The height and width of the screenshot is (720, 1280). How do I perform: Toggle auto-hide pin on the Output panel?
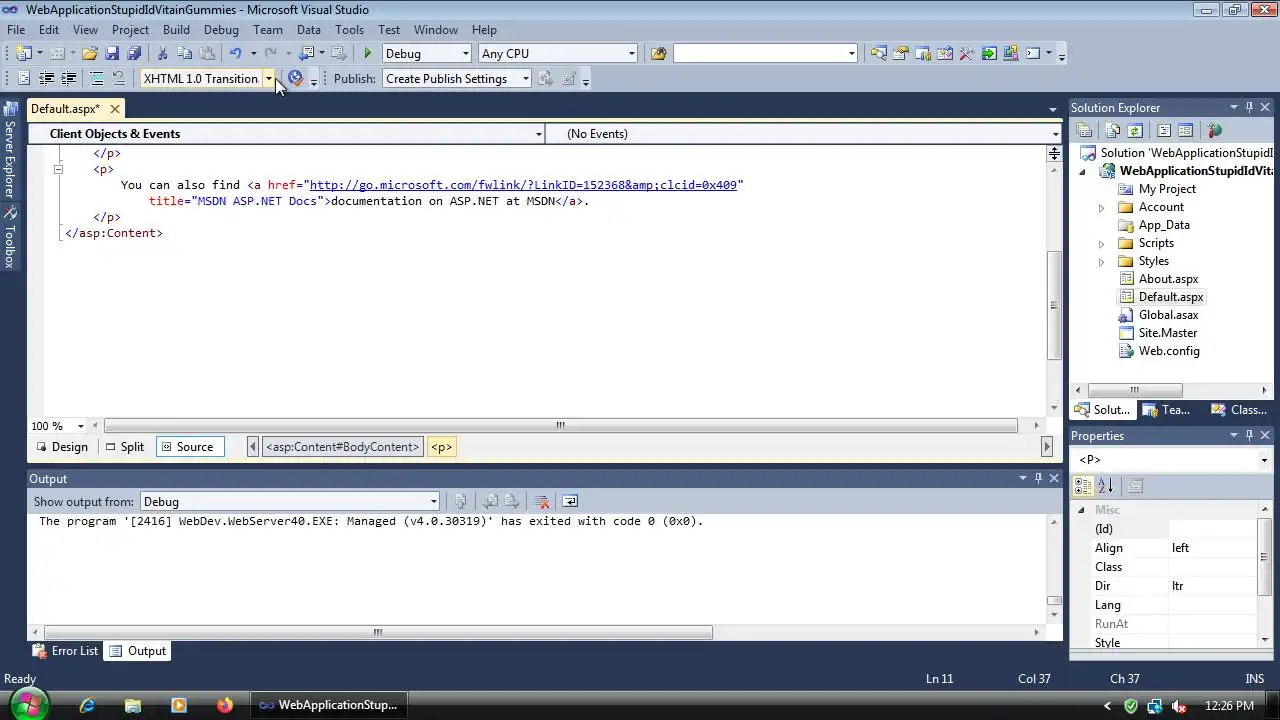pos(1038,479)
